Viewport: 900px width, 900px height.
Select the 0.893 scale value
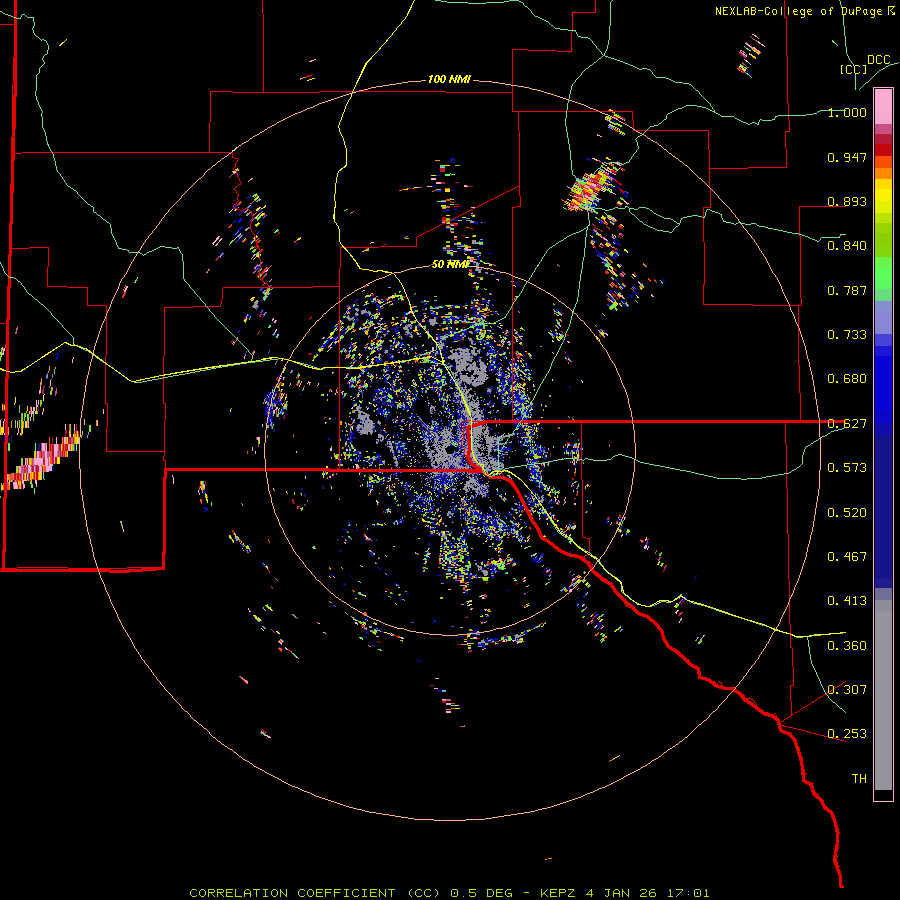point(847,201)
